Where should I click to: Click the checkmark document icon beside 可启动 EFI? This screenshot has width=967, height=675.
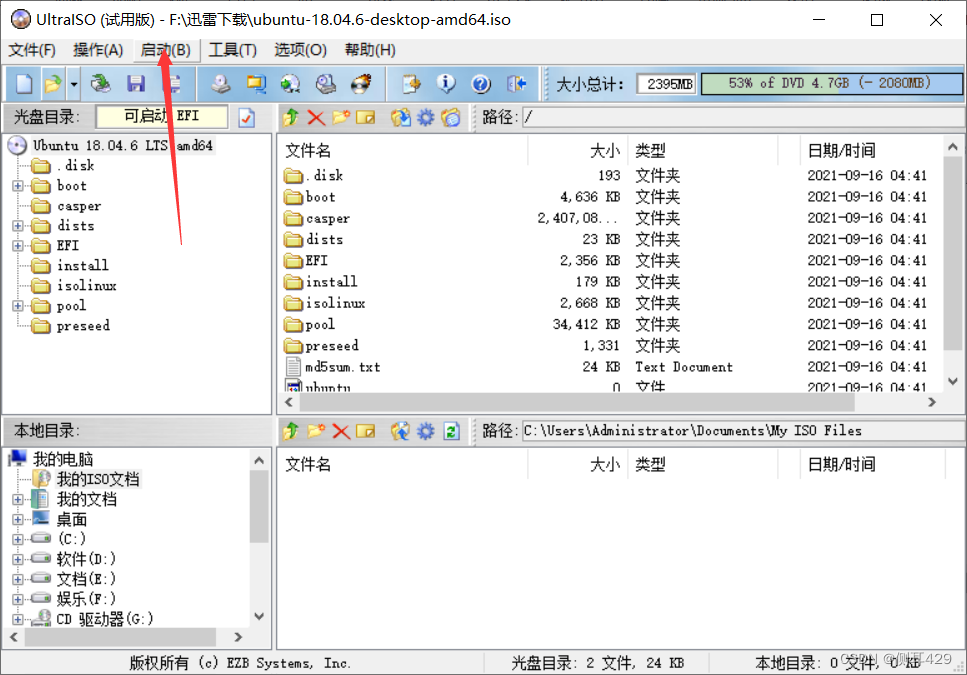(x=247, y=117)
